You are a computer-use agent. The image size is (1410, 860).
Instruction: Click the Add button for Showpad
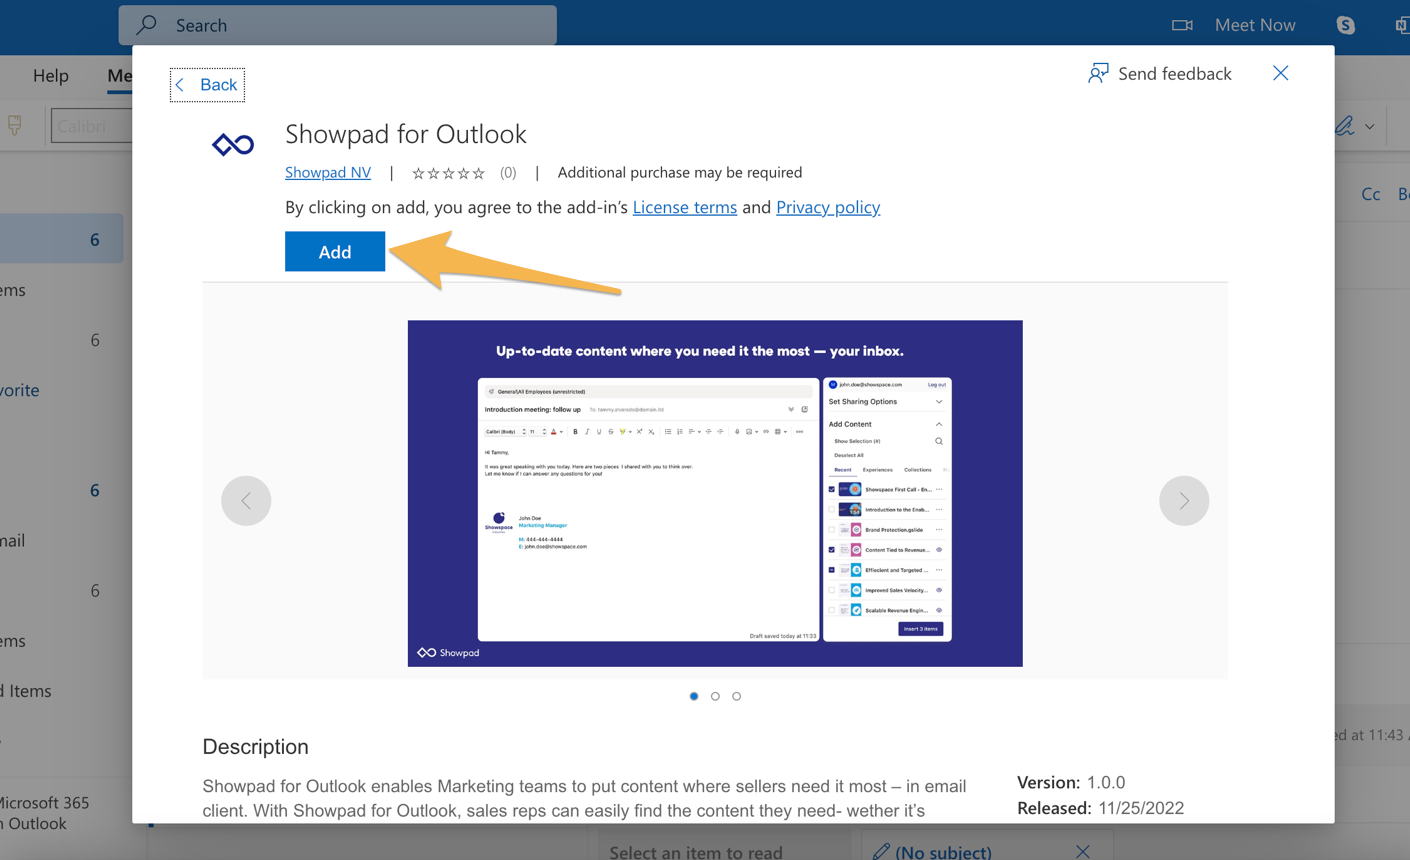tap(334, 251)
